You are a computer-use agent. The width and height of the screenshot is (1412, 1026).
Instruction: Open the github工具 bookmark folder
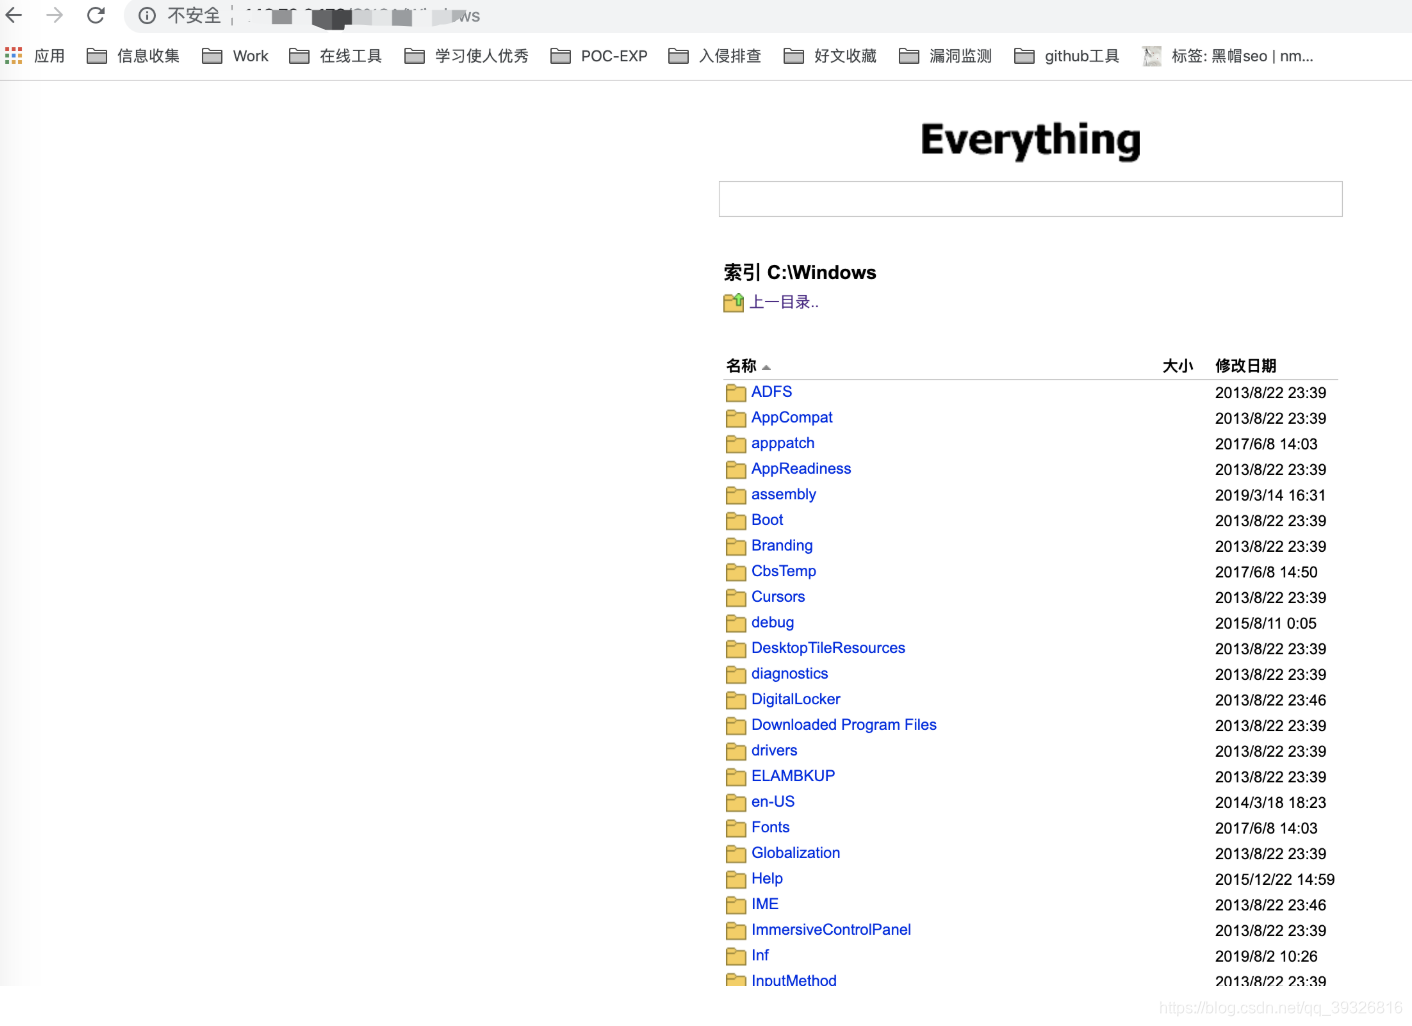tap(1066, 56)
